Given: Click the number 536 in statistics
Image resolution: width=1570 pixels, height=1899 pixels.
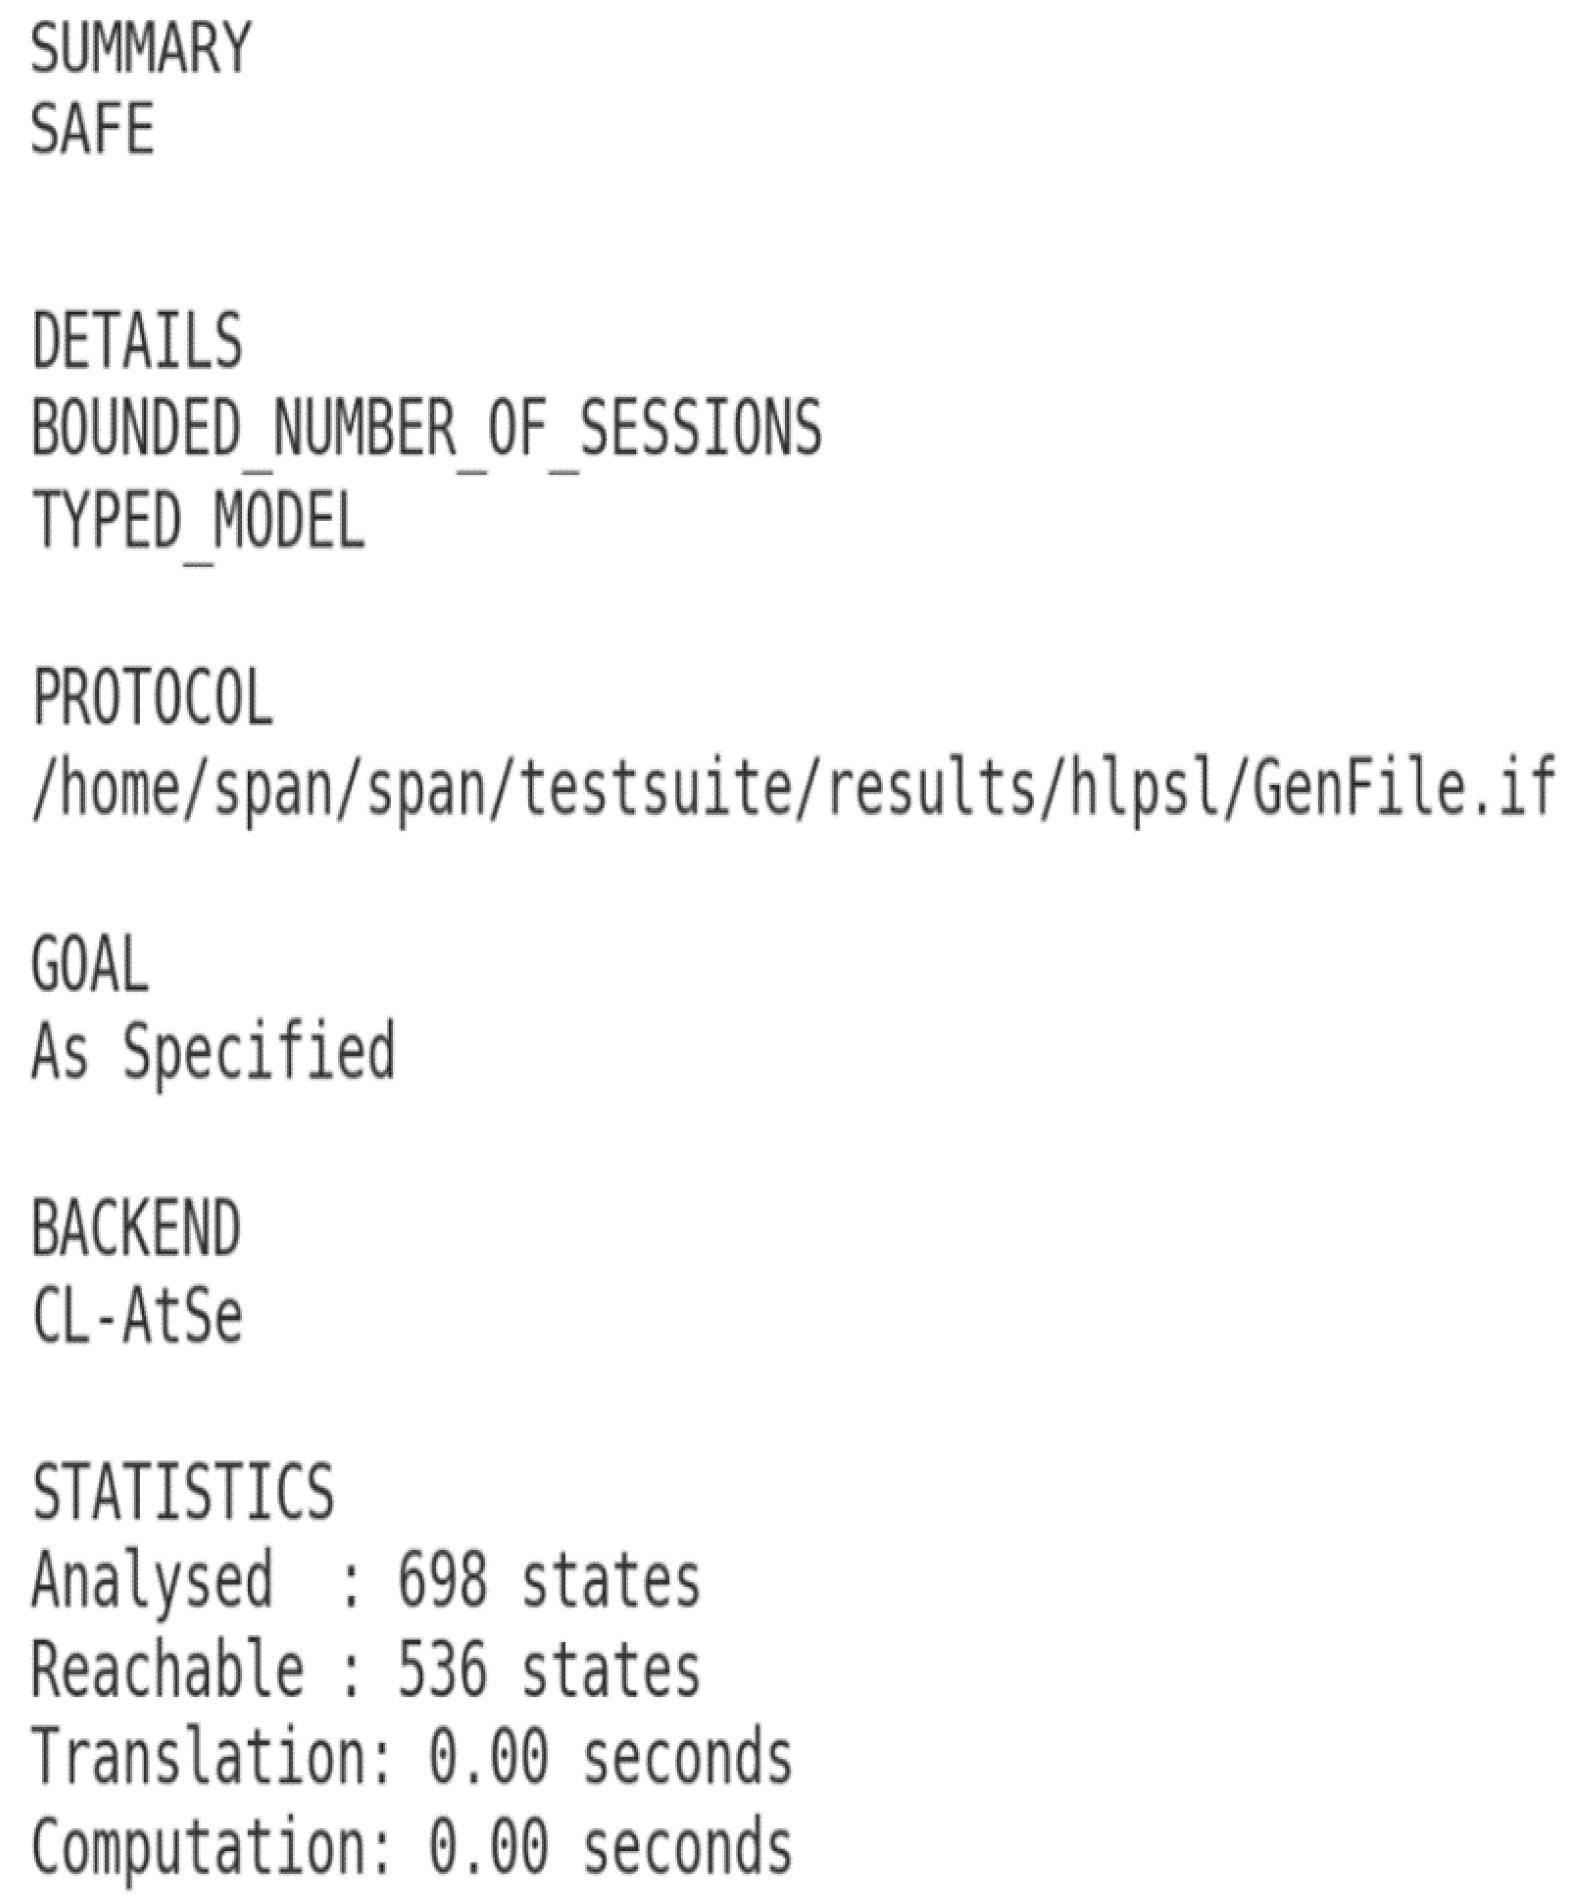Looking at the screenshot, I should (443, 1668).
